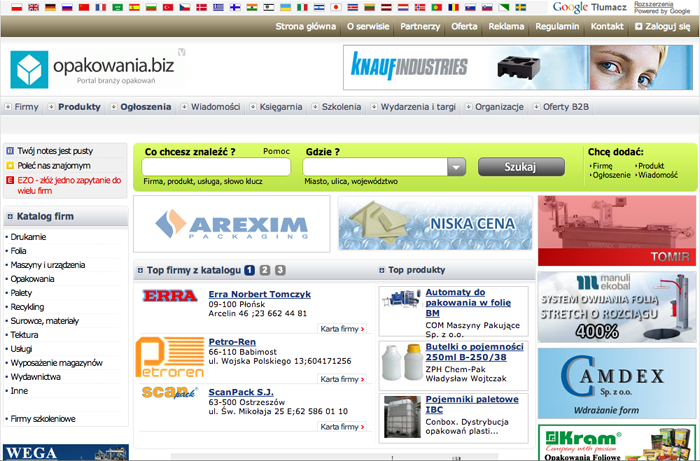Choose the Italian flag icon

click(302, 7)
